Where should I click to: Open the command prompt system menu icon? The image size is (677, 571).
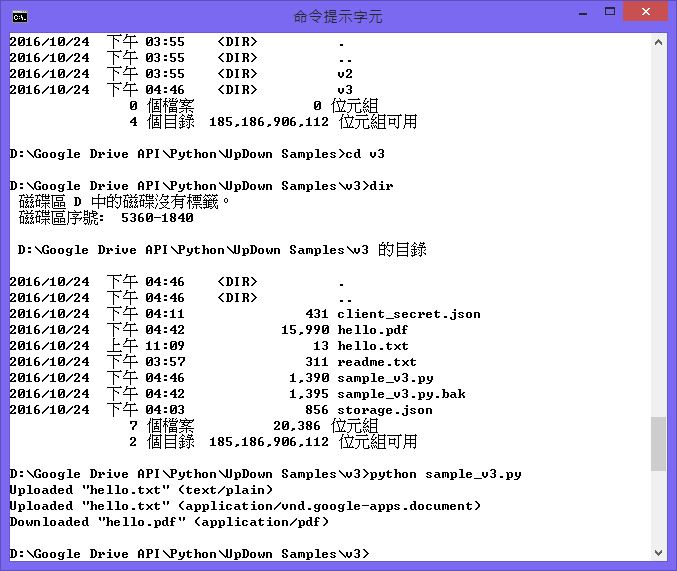tap(20, 17)
